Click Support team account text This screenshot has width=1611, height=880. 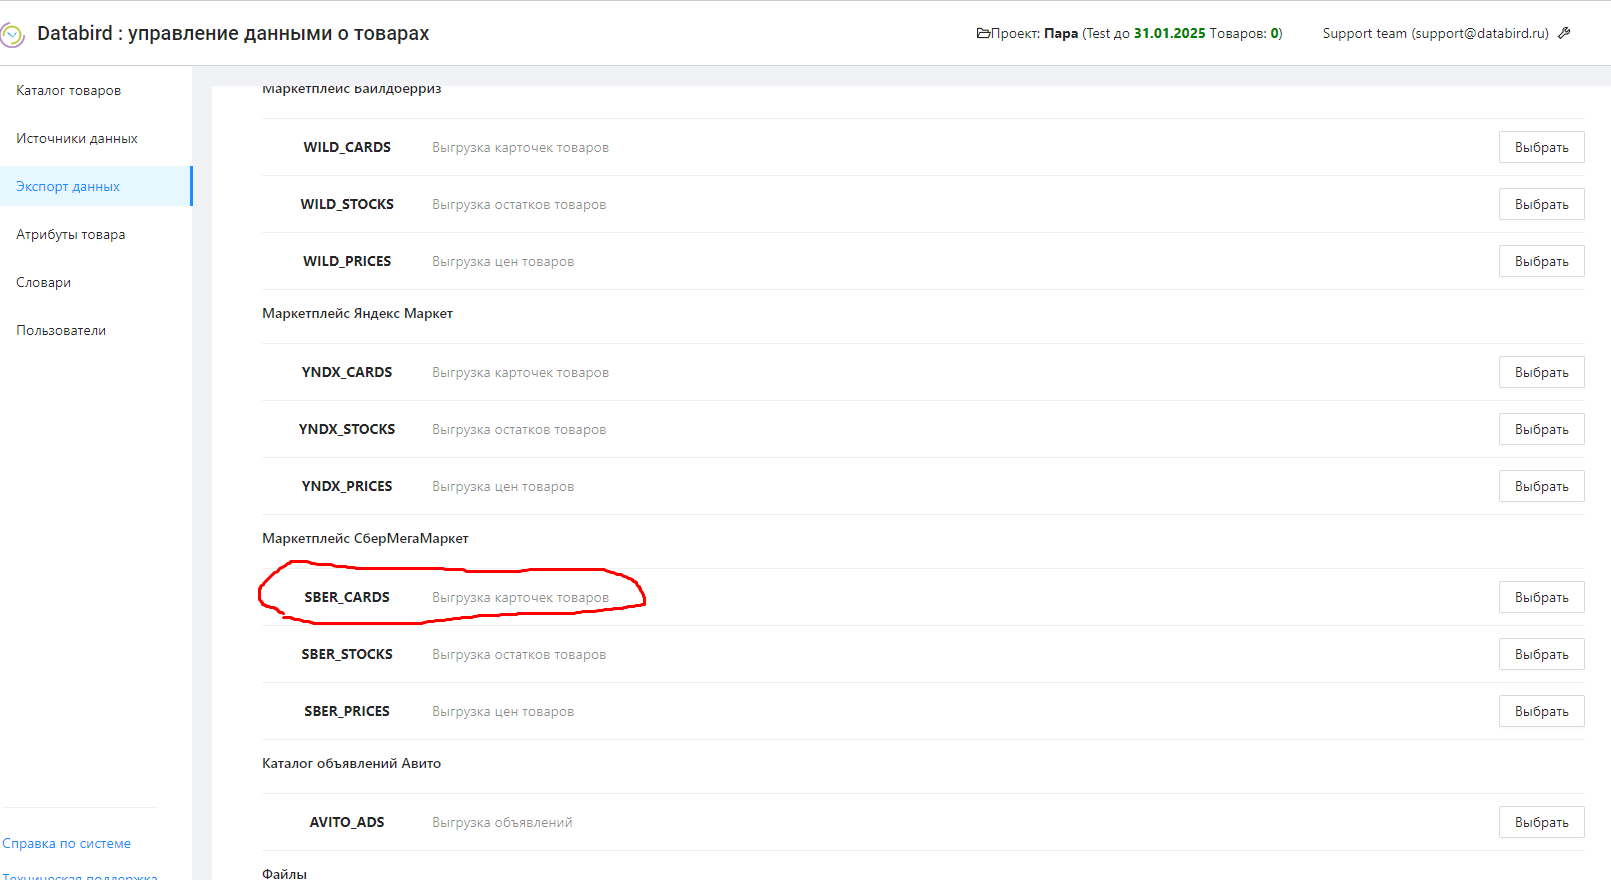point(1435,33)
